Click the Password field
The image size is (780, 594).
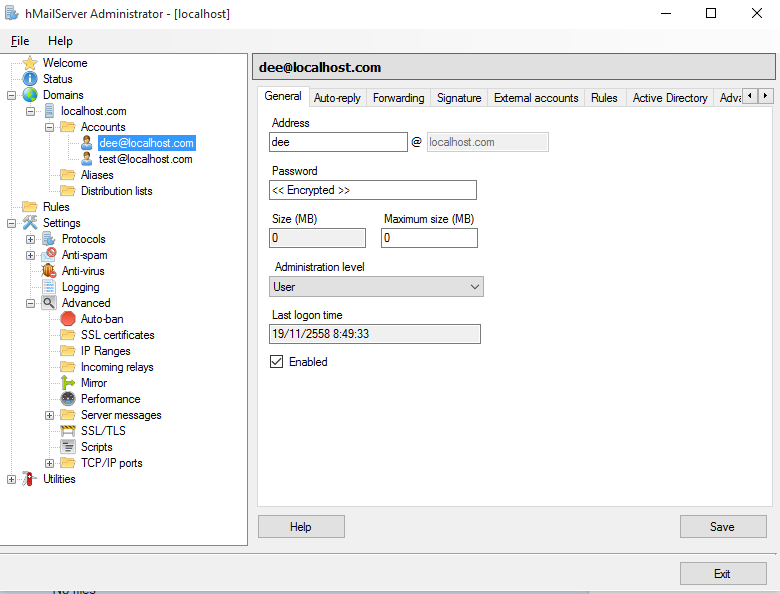373,190
